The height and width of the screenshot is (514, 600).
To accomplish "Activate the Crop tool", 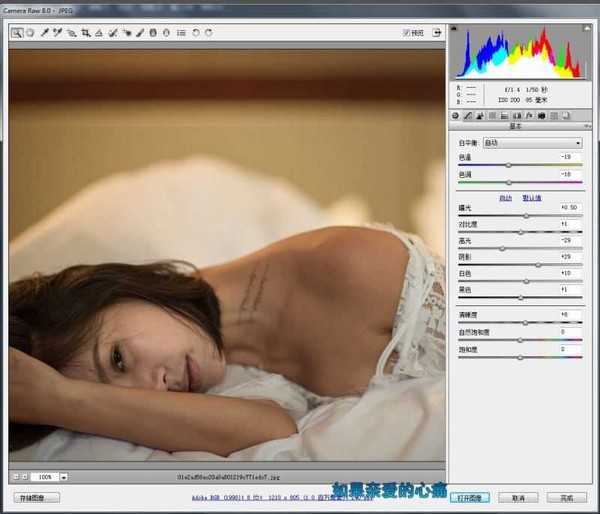I will tap(86, 33).
